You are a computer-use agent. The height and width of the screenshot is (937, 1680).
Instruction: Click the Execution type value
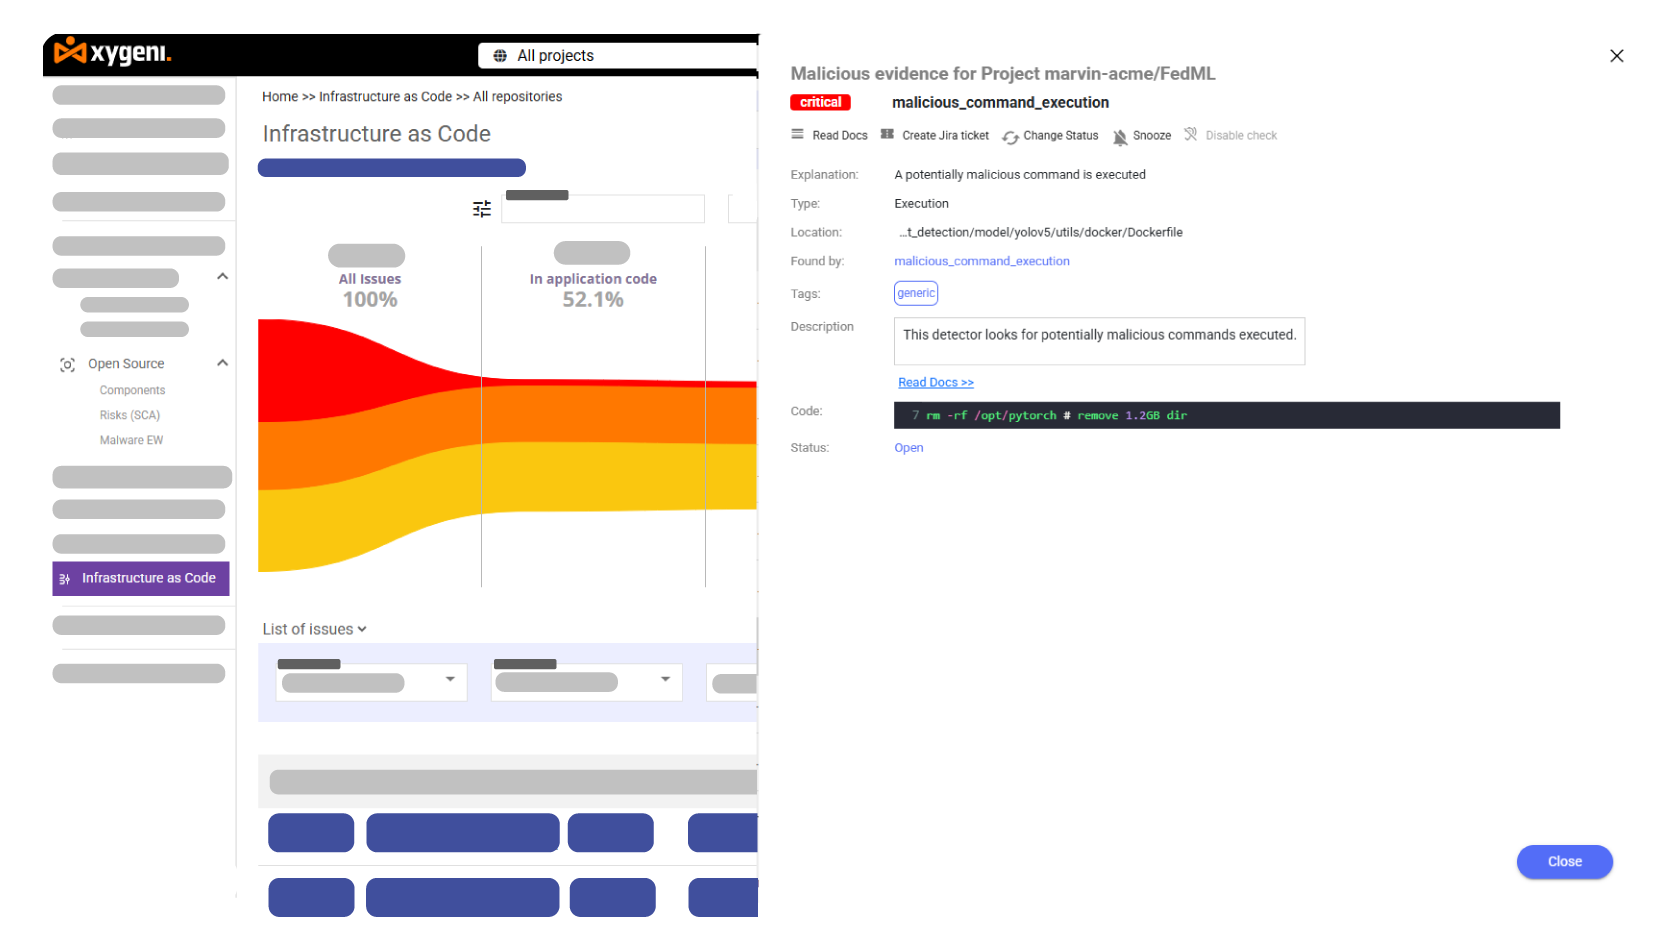[921, 204]
